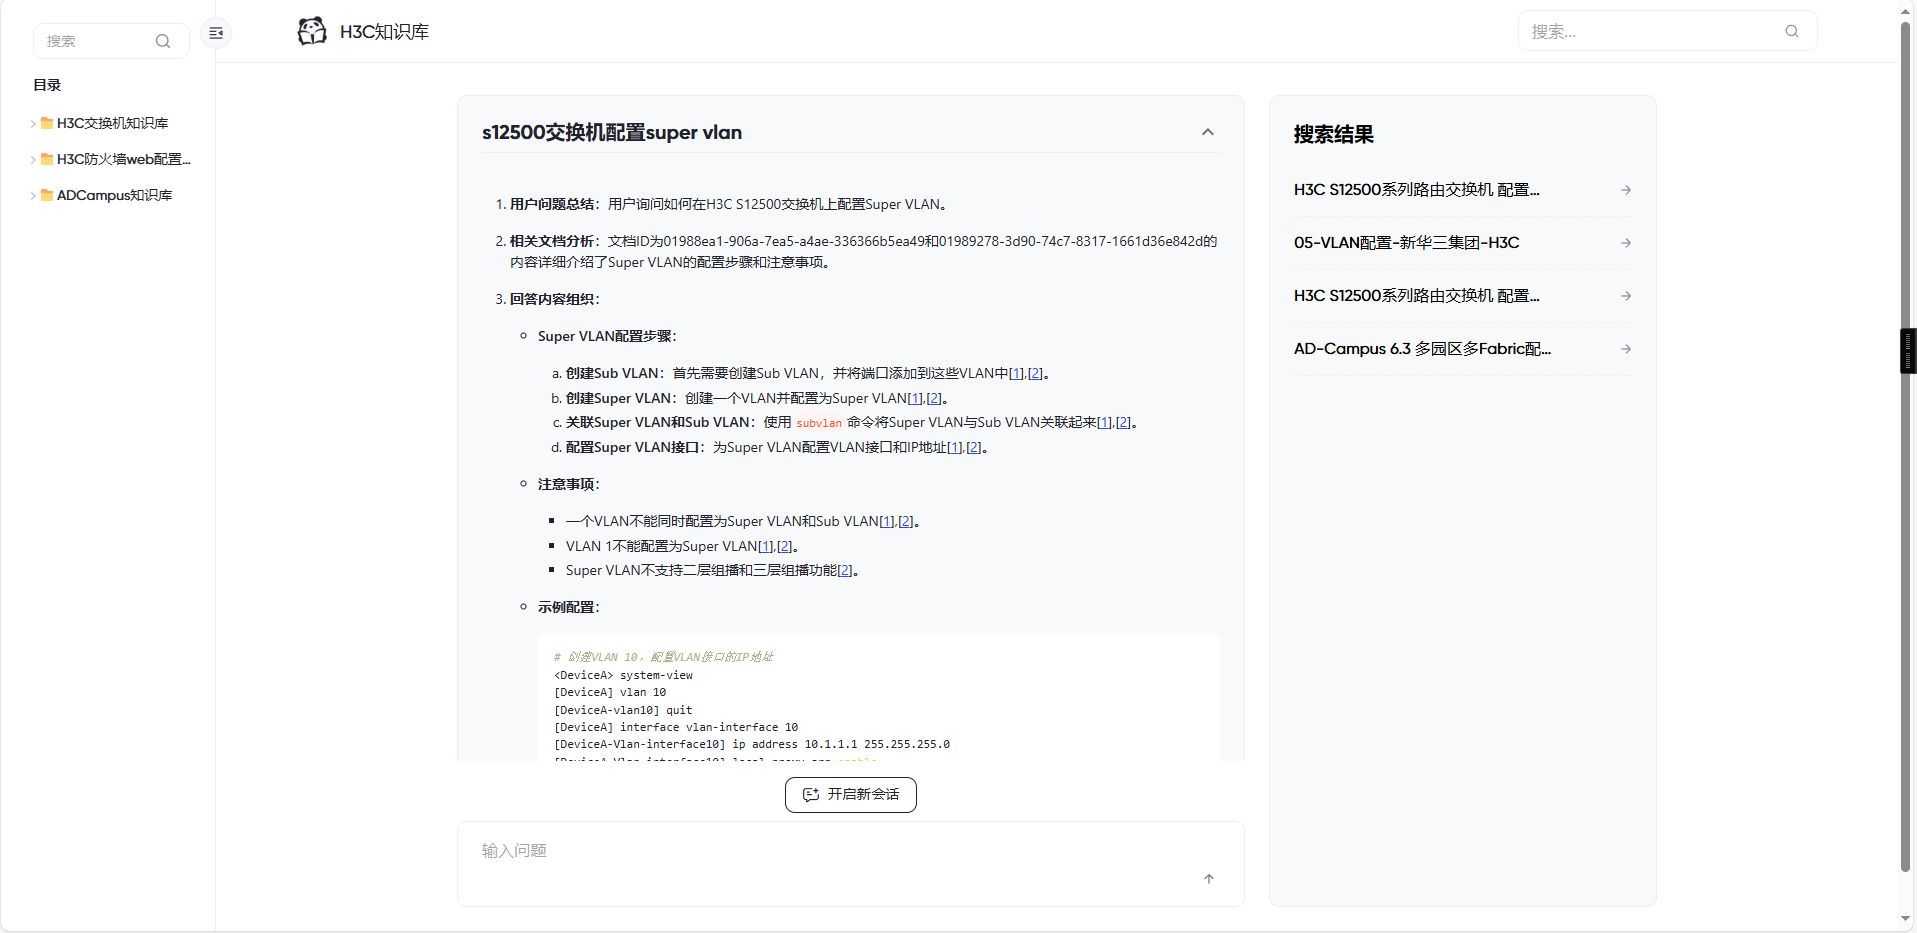This screenshot has width=1917, height=933.
Task: Toggle the sidebar collapse menu icon
Action: pos(216,33)
